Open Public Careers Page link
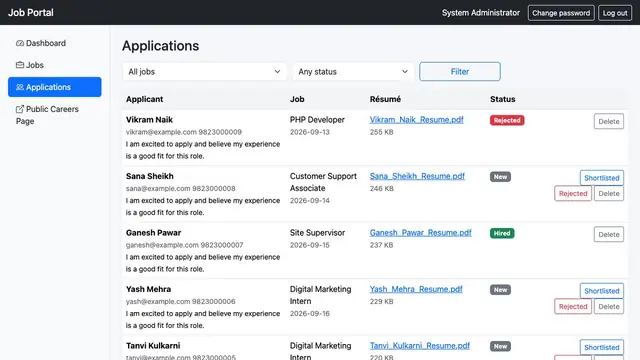Viewport: 640px width, 360px height. (55, 115)
